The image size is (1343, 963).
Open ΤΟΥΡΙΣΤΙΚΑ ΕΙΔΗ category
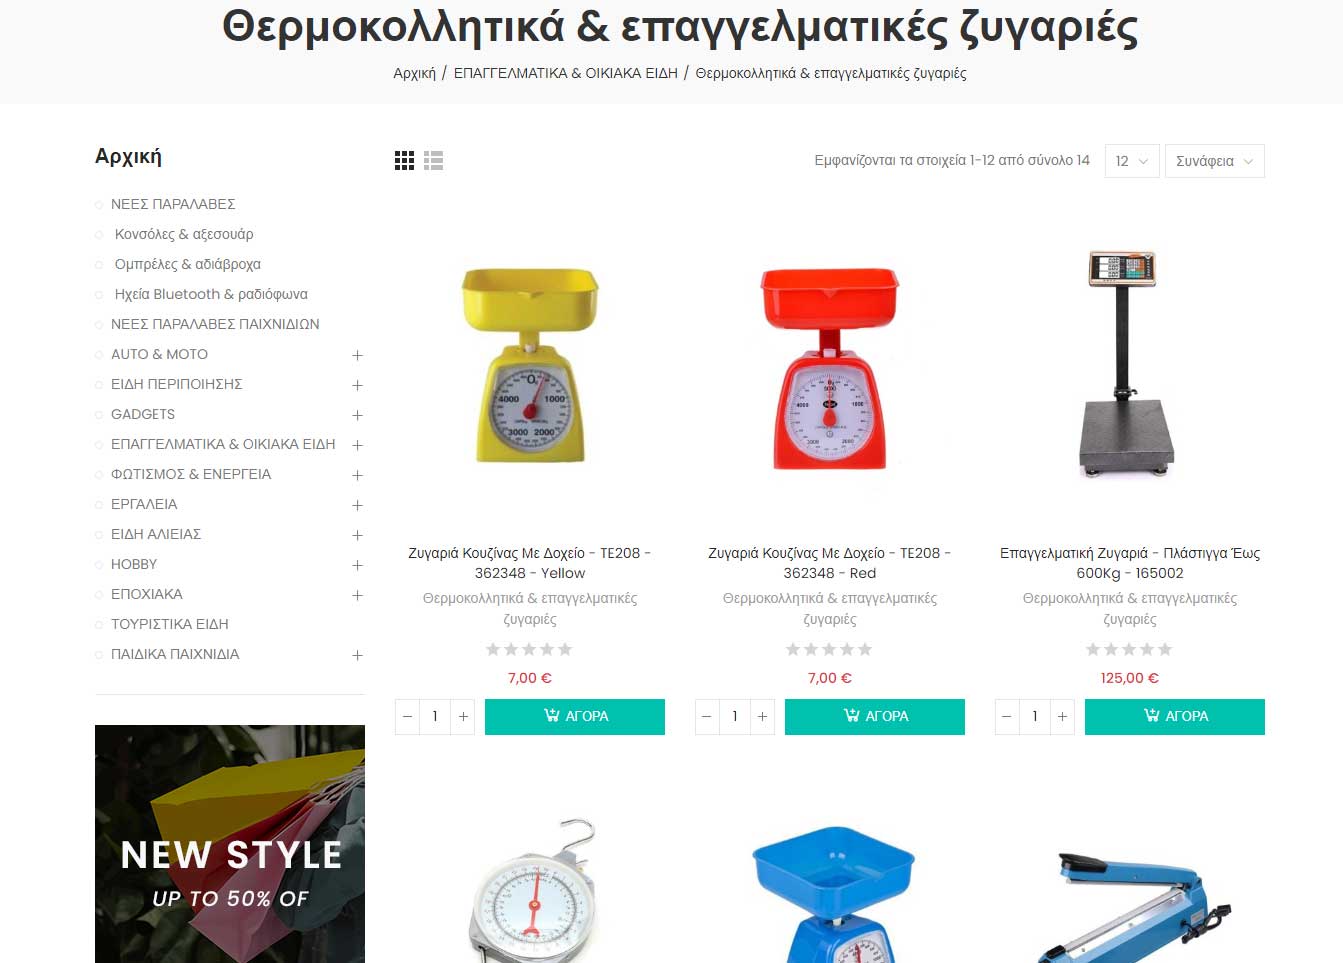pos(170,624)
